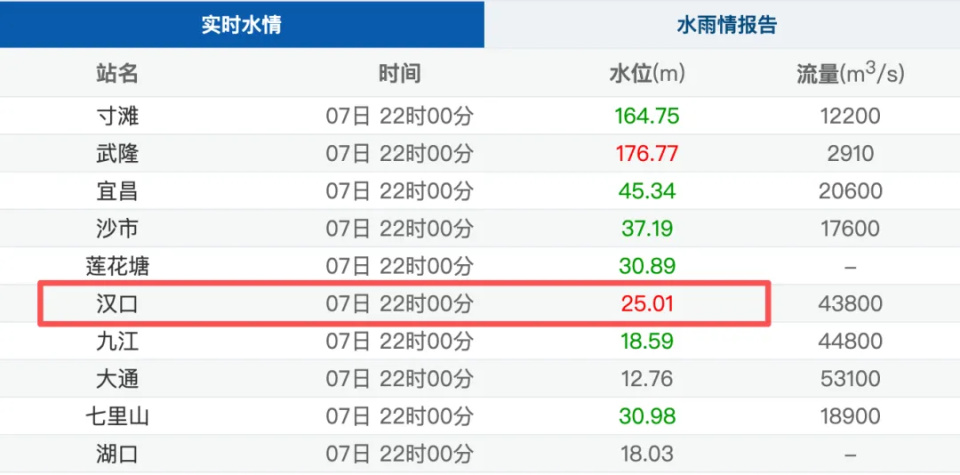The width and height of the screenshot is (960, 475).
Task: Click the time cell in 大通 row
Action: point(399,379)
